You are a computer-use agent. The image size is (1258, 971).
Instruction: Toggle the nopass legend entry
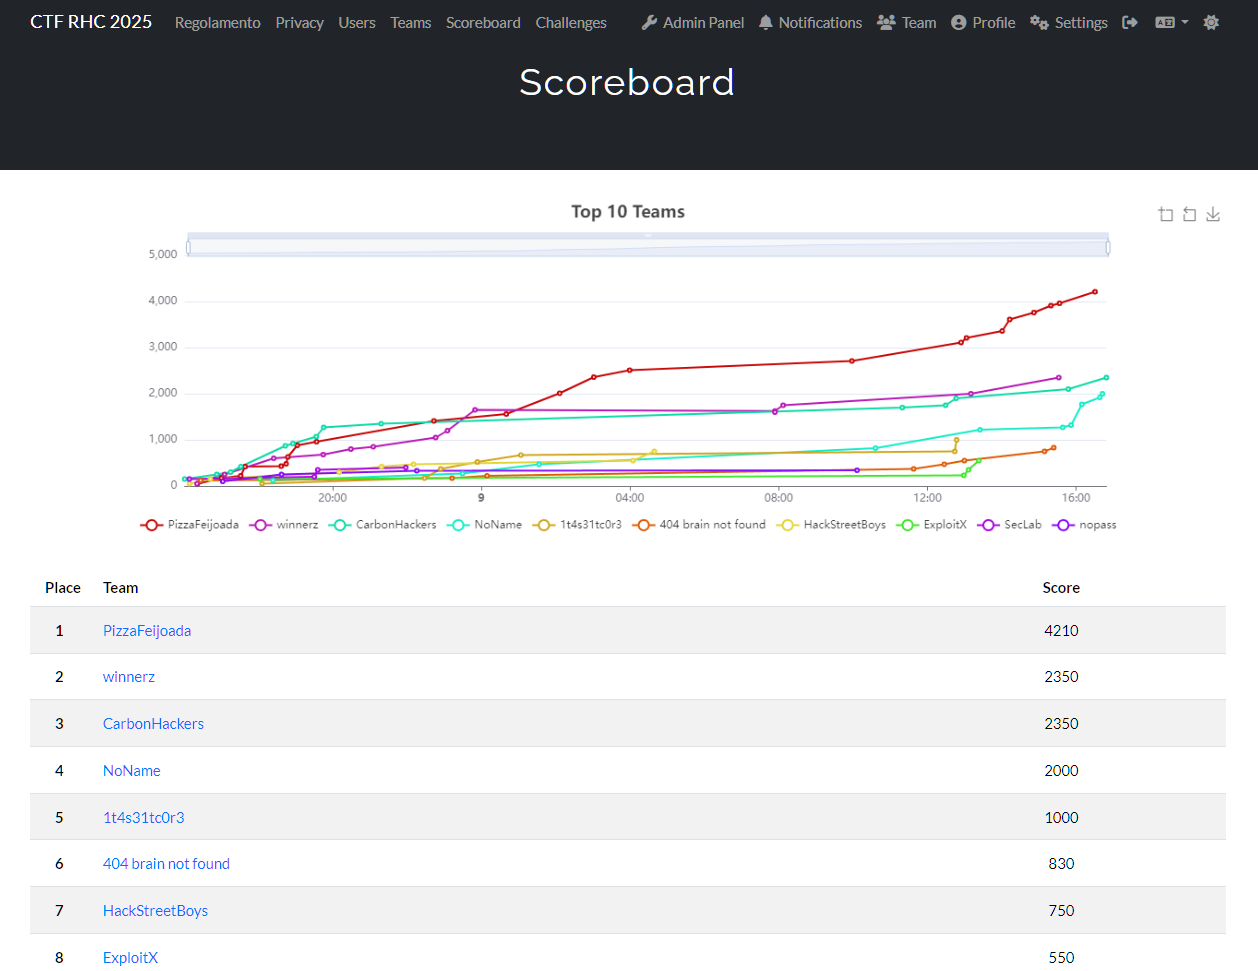click(x=1086, y=525)
